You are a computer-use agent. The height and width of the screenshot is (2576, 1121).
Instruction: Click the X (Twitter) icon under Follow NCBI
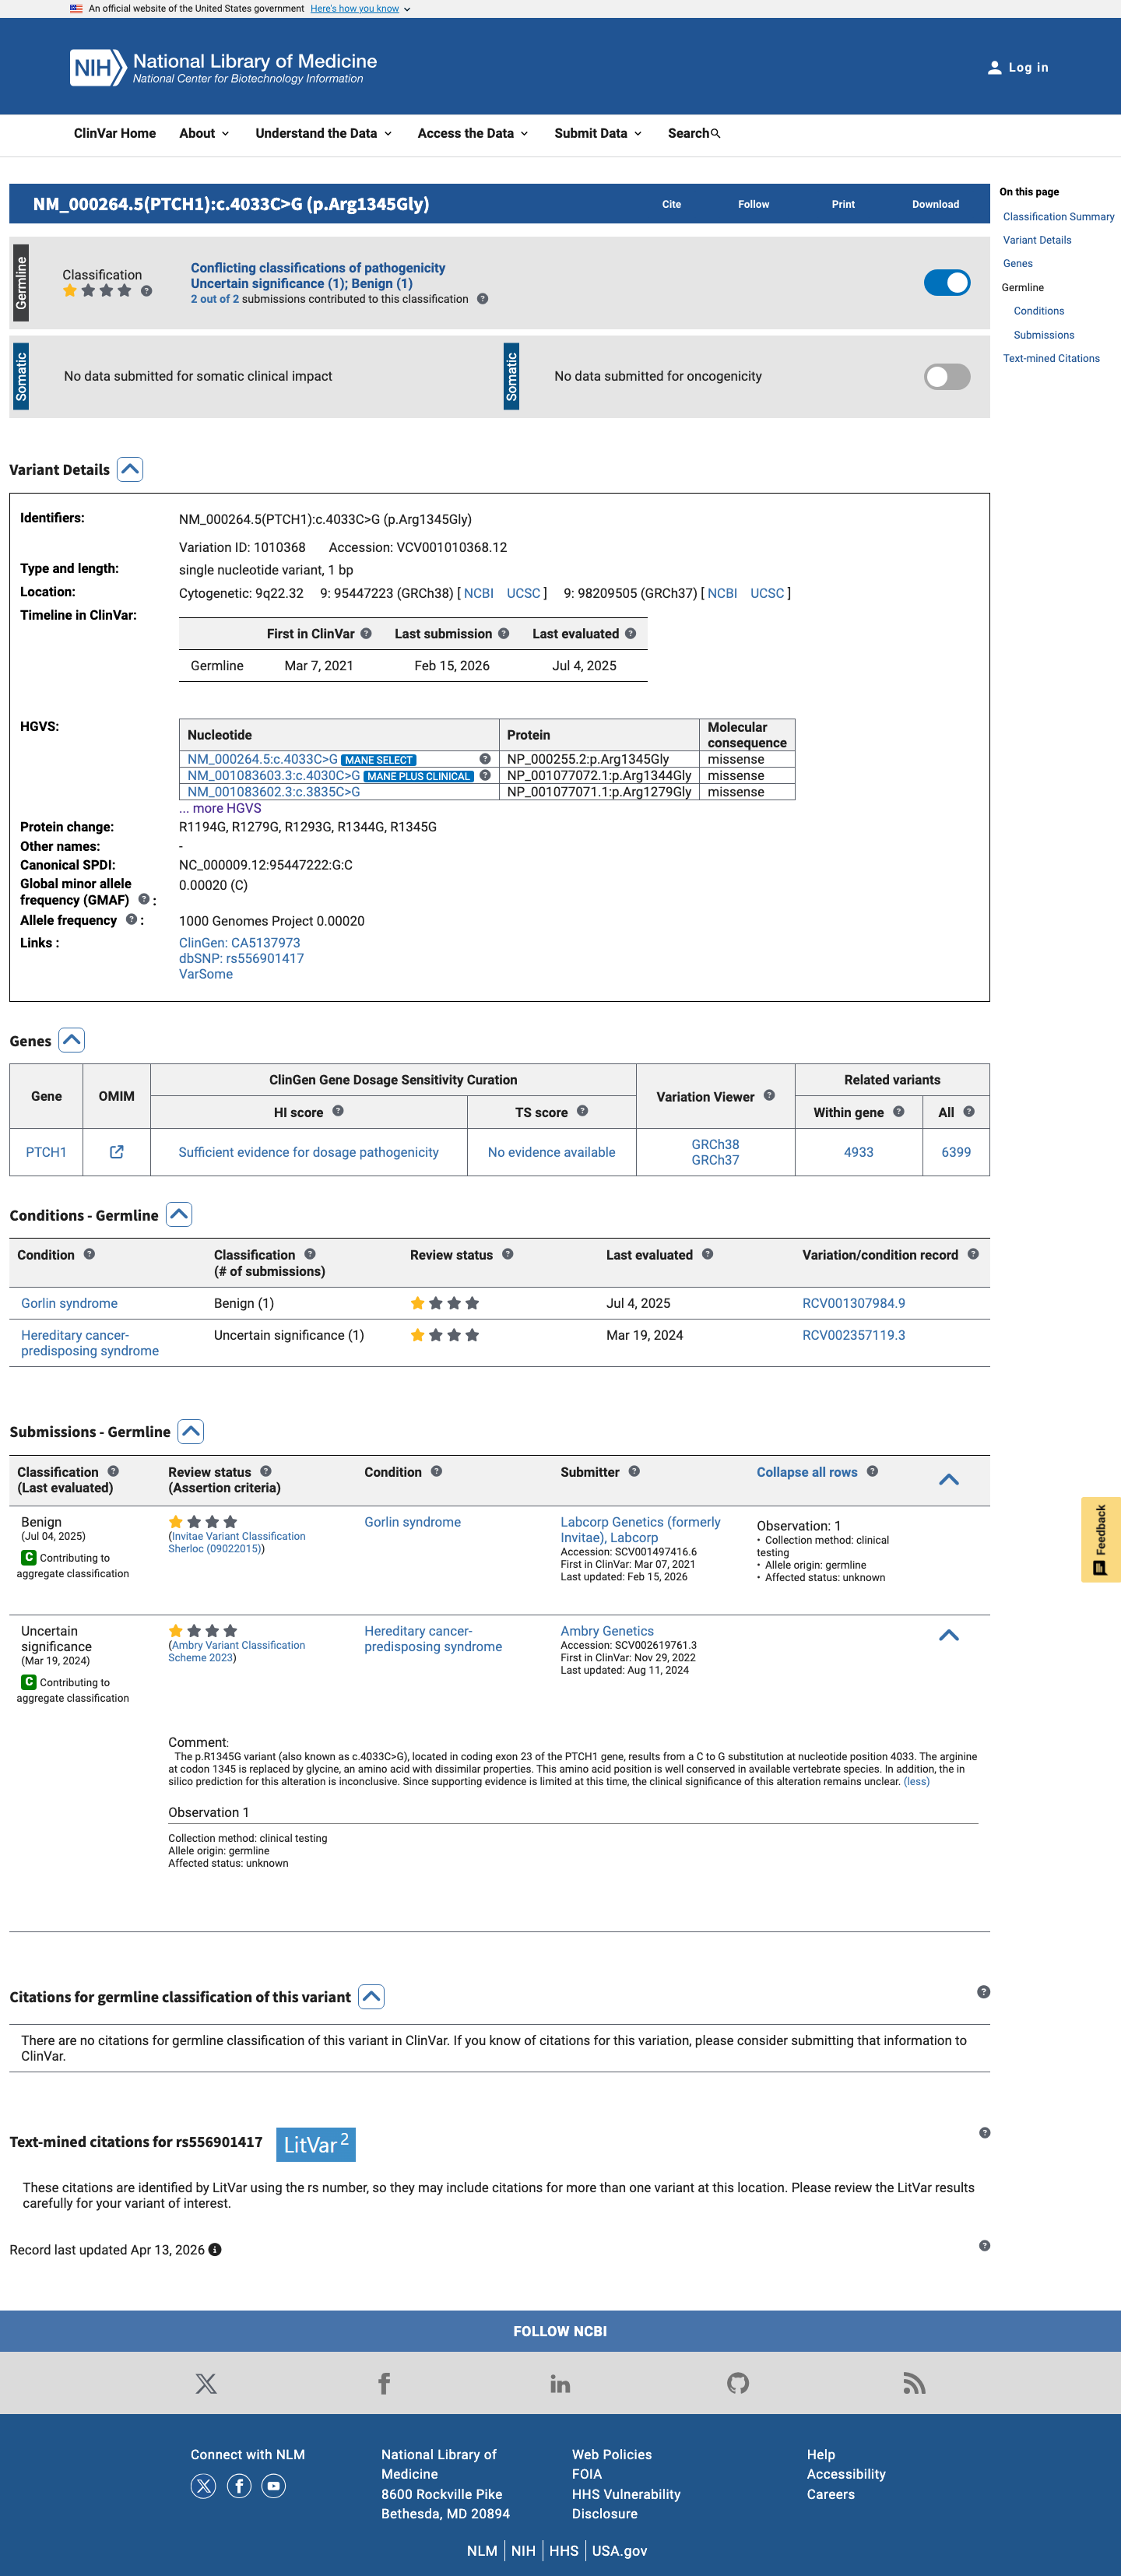[206, 2384]
